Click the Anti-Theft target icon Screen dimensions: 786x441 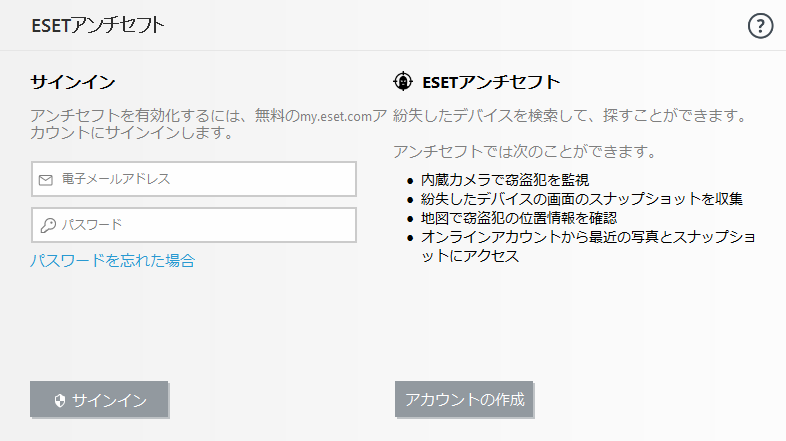[403, 81]
